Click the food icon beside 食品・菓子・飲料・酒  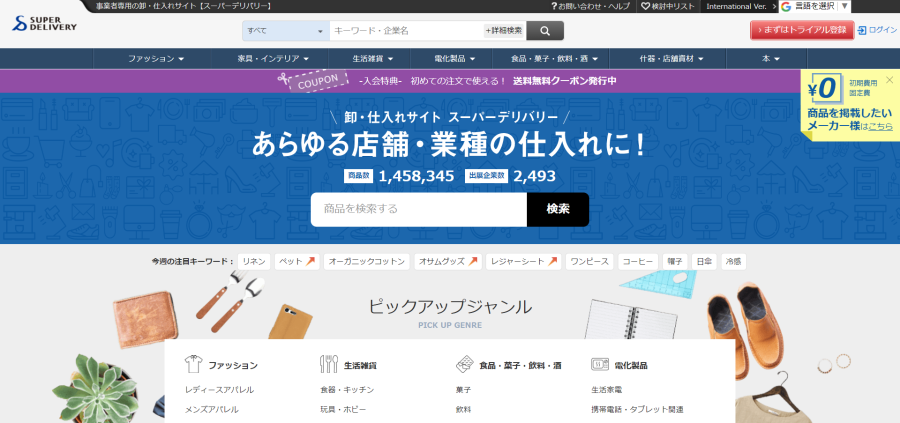point(464,364)
